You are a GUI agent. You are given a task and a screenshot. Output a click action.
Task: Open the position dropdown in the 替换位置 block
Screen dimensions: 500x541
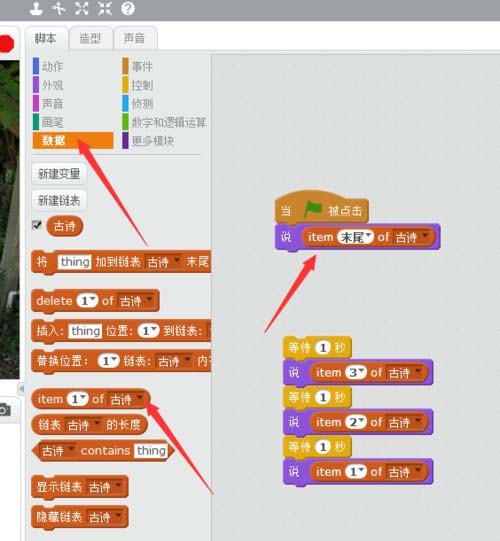click(x=108, y=361)
